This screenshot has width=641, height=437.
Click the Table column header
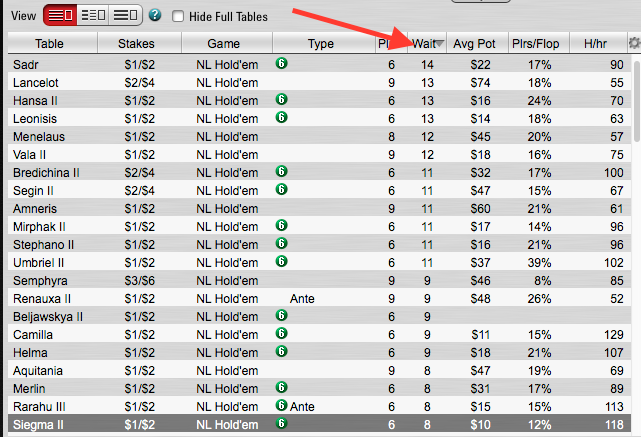[x=49, y=43]
